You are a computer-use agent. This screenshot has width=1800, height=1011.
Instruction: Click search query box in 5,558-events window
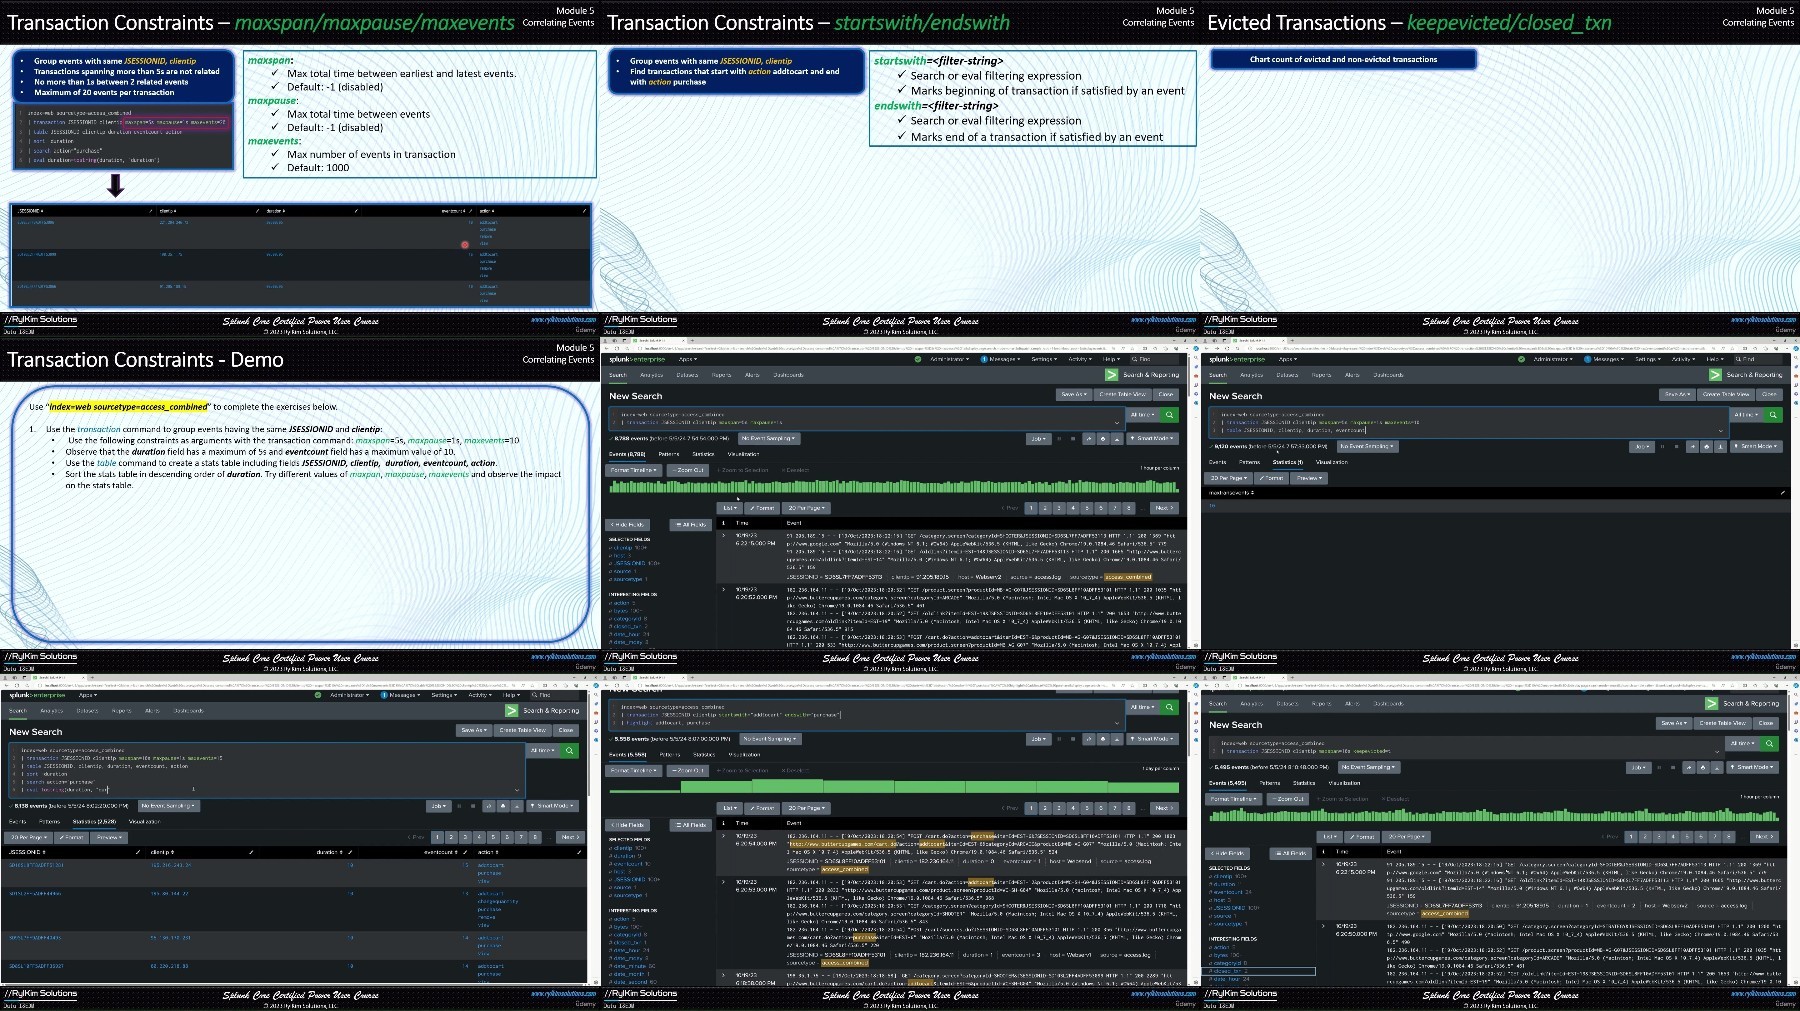click(866, 714)
